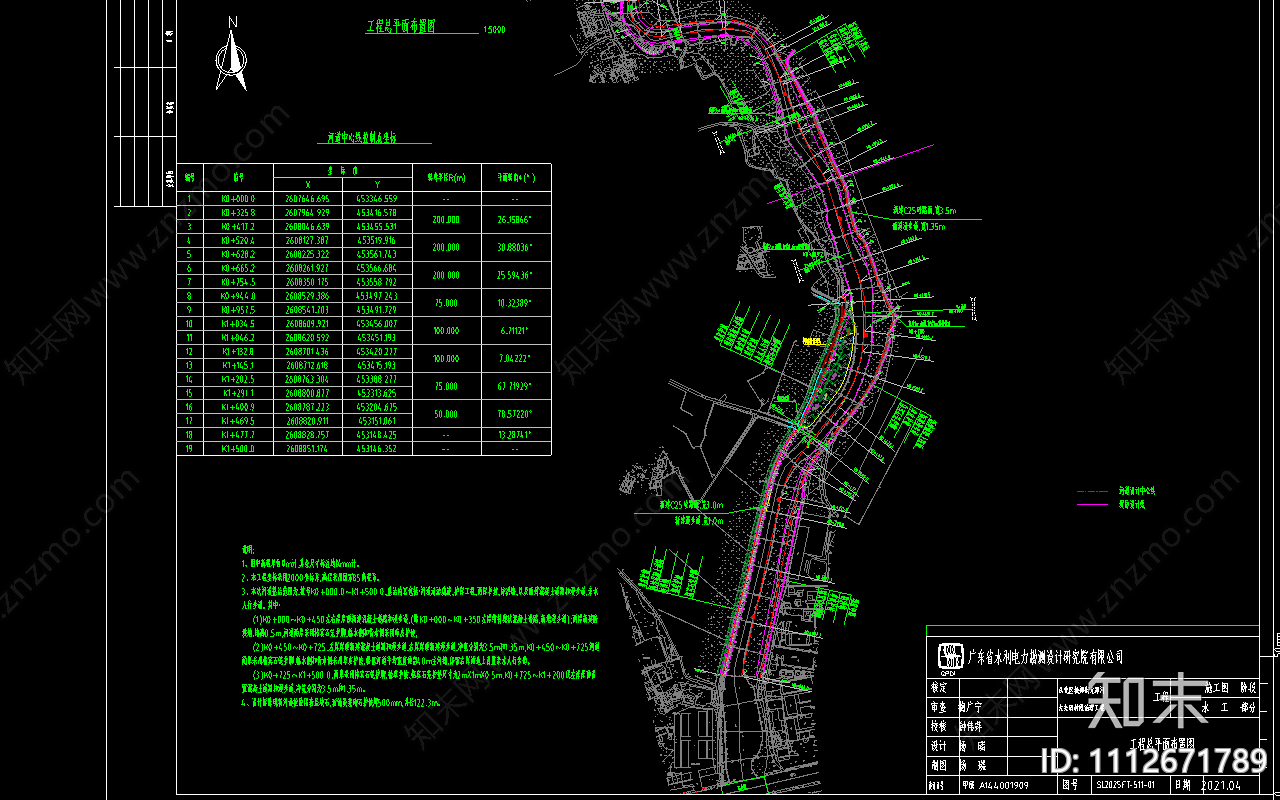This screenshot has width=1280, height=800.
Task: Select the drawing title '工程总平面布置图' at top
Action: 401,27
